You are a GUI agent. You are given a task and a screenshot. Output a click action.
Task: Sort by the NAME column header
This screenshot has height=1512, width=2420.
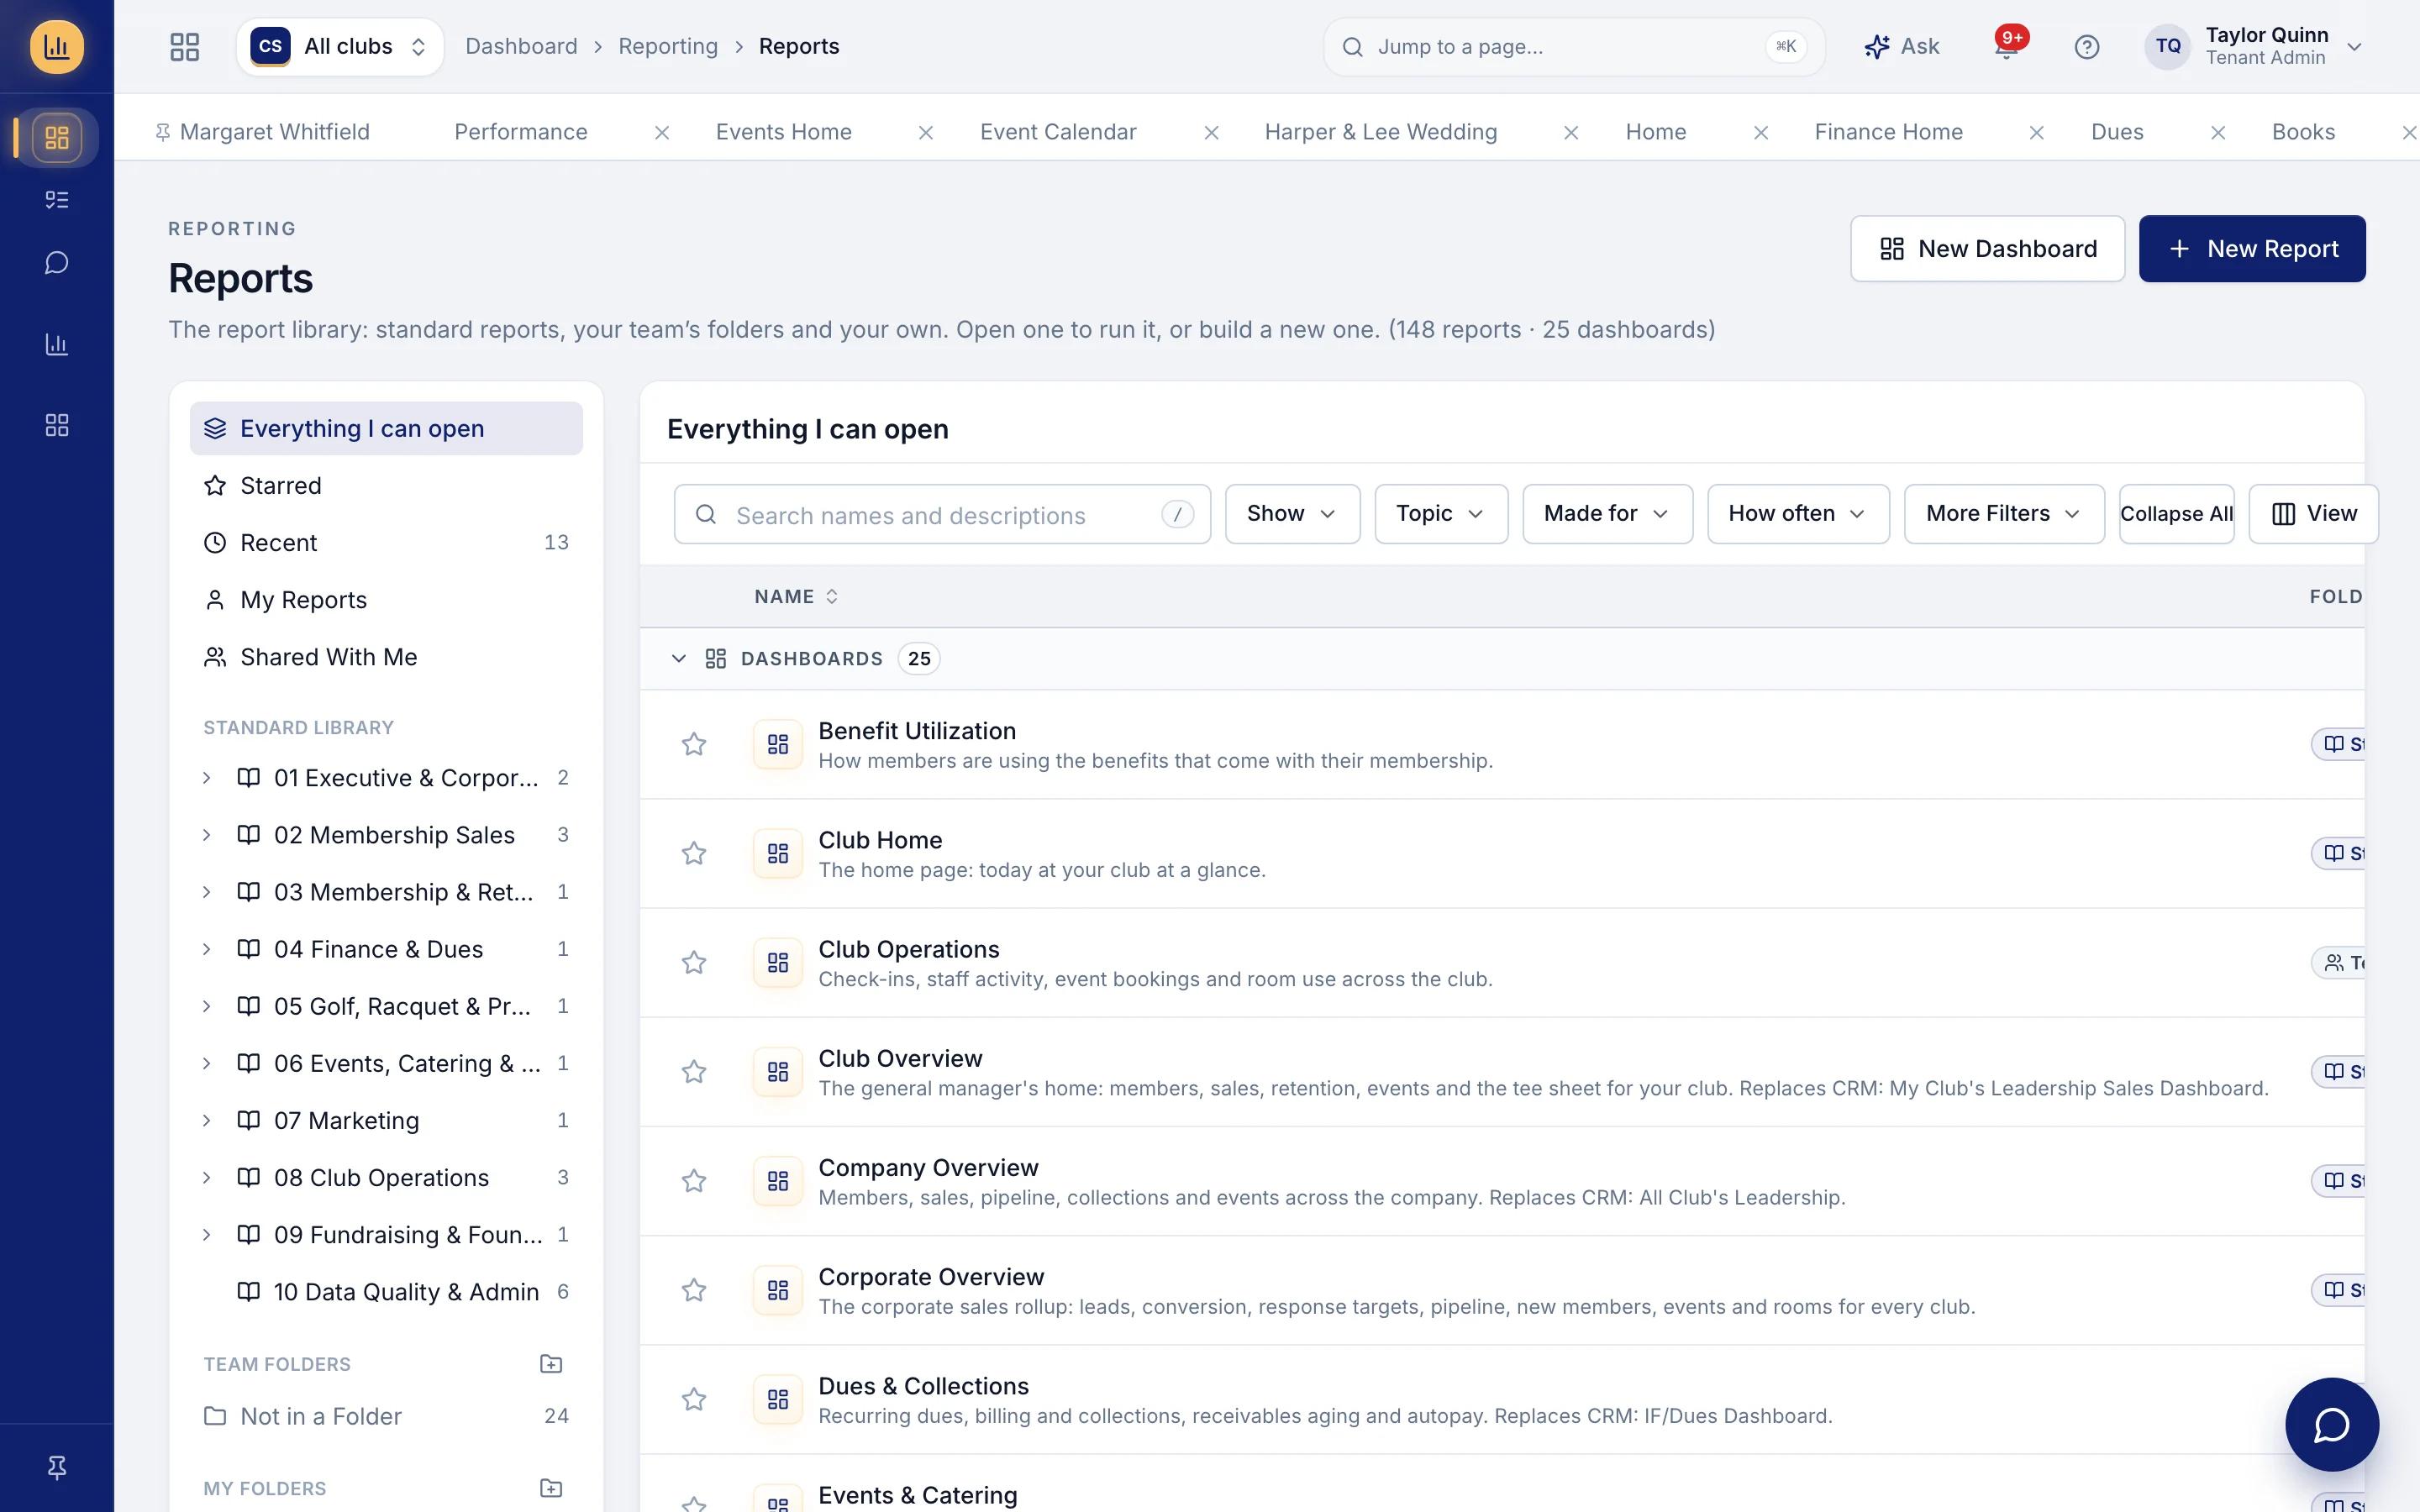point(796,597)
